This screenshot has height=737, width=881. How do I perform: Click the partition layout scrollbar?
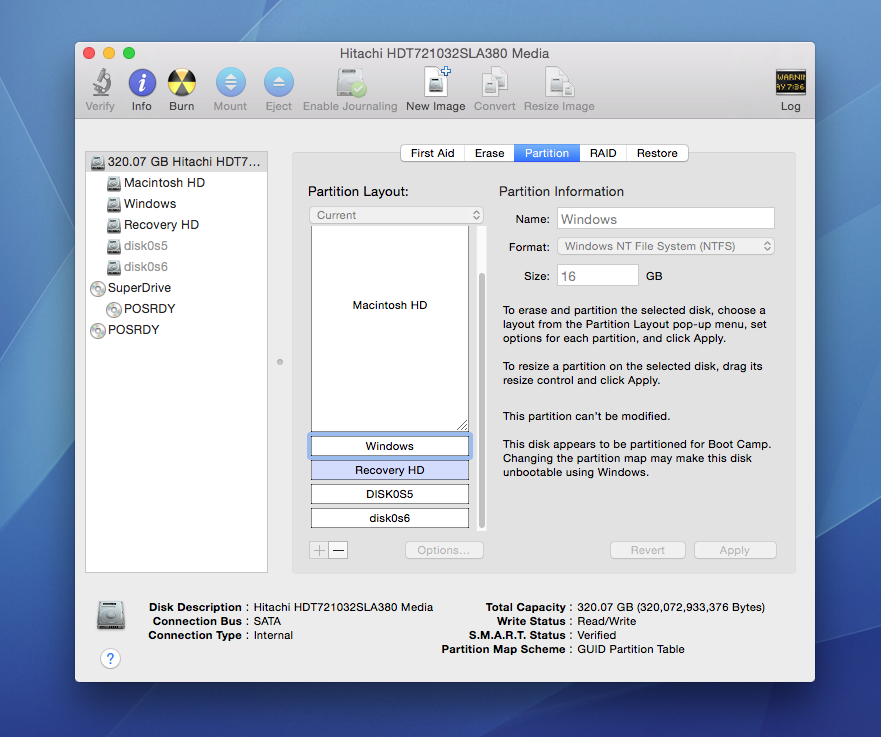click(x=482, y=400)
